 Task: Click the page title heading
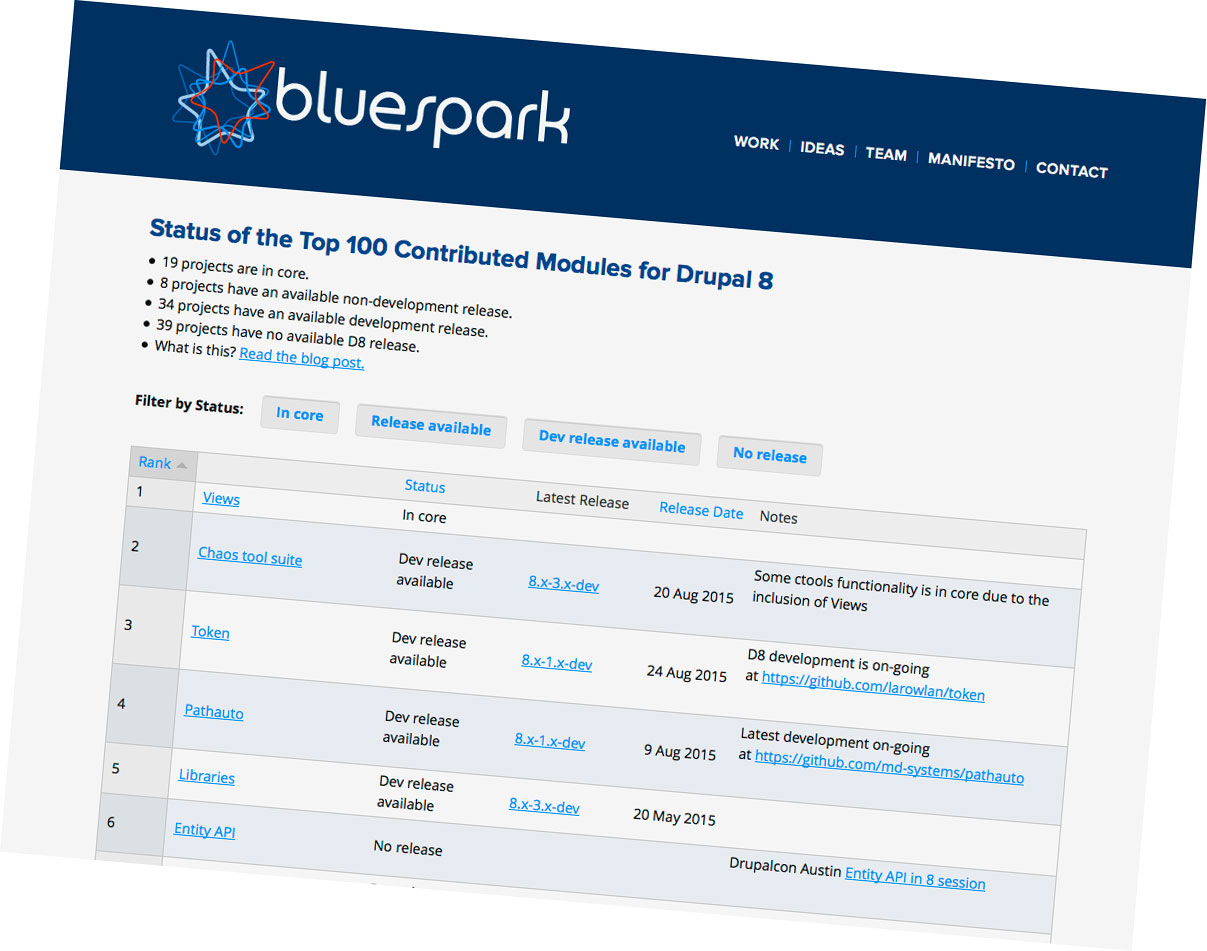click(x=461, y=254)
